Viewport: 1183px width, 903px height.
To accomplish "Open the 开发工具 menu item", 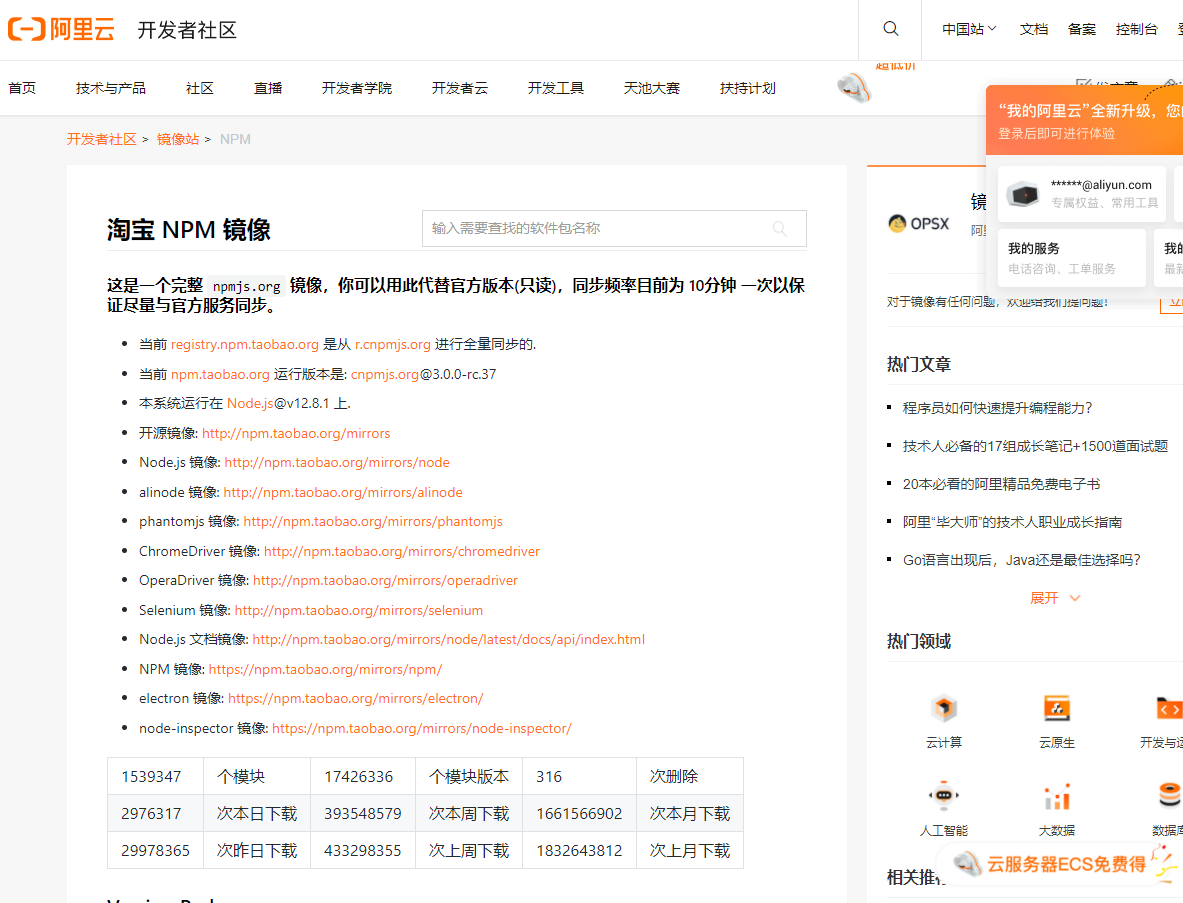I will [x=556, y=88].
